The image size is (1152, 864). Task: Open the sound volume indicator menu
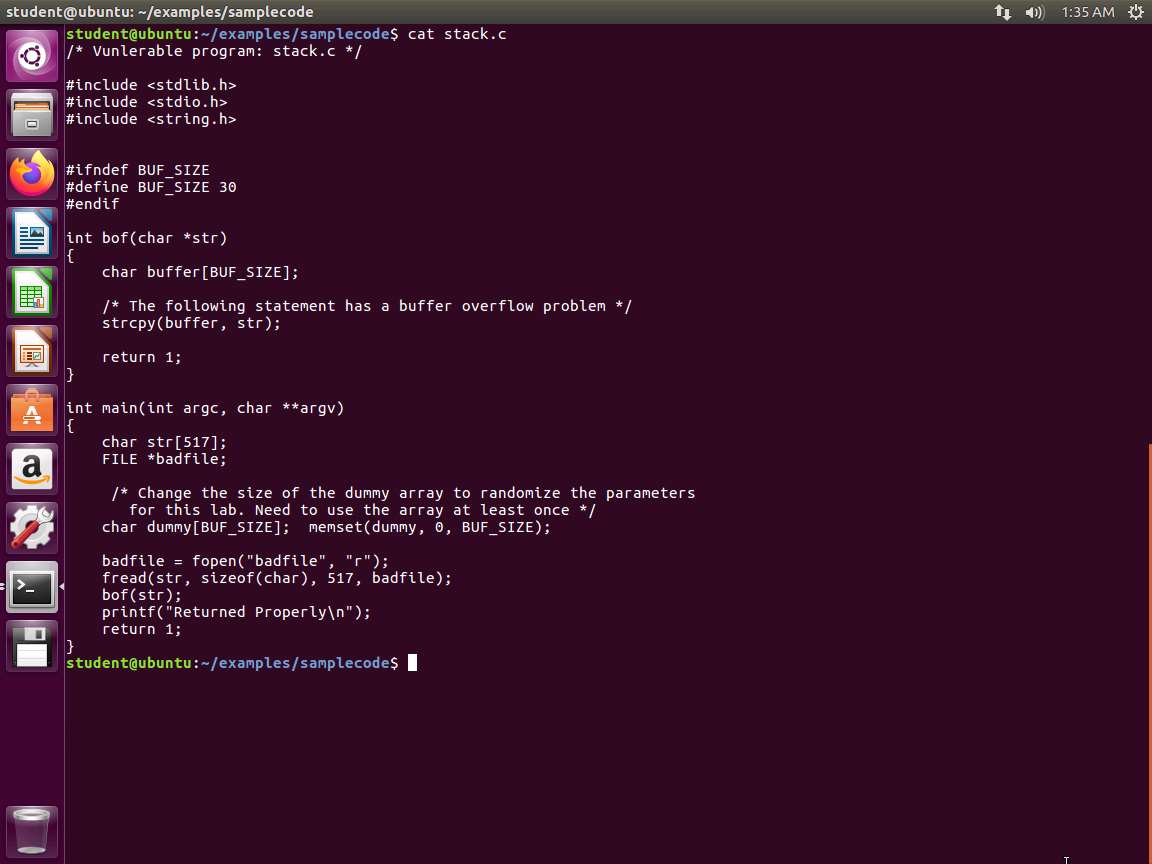click(1034, 12)
